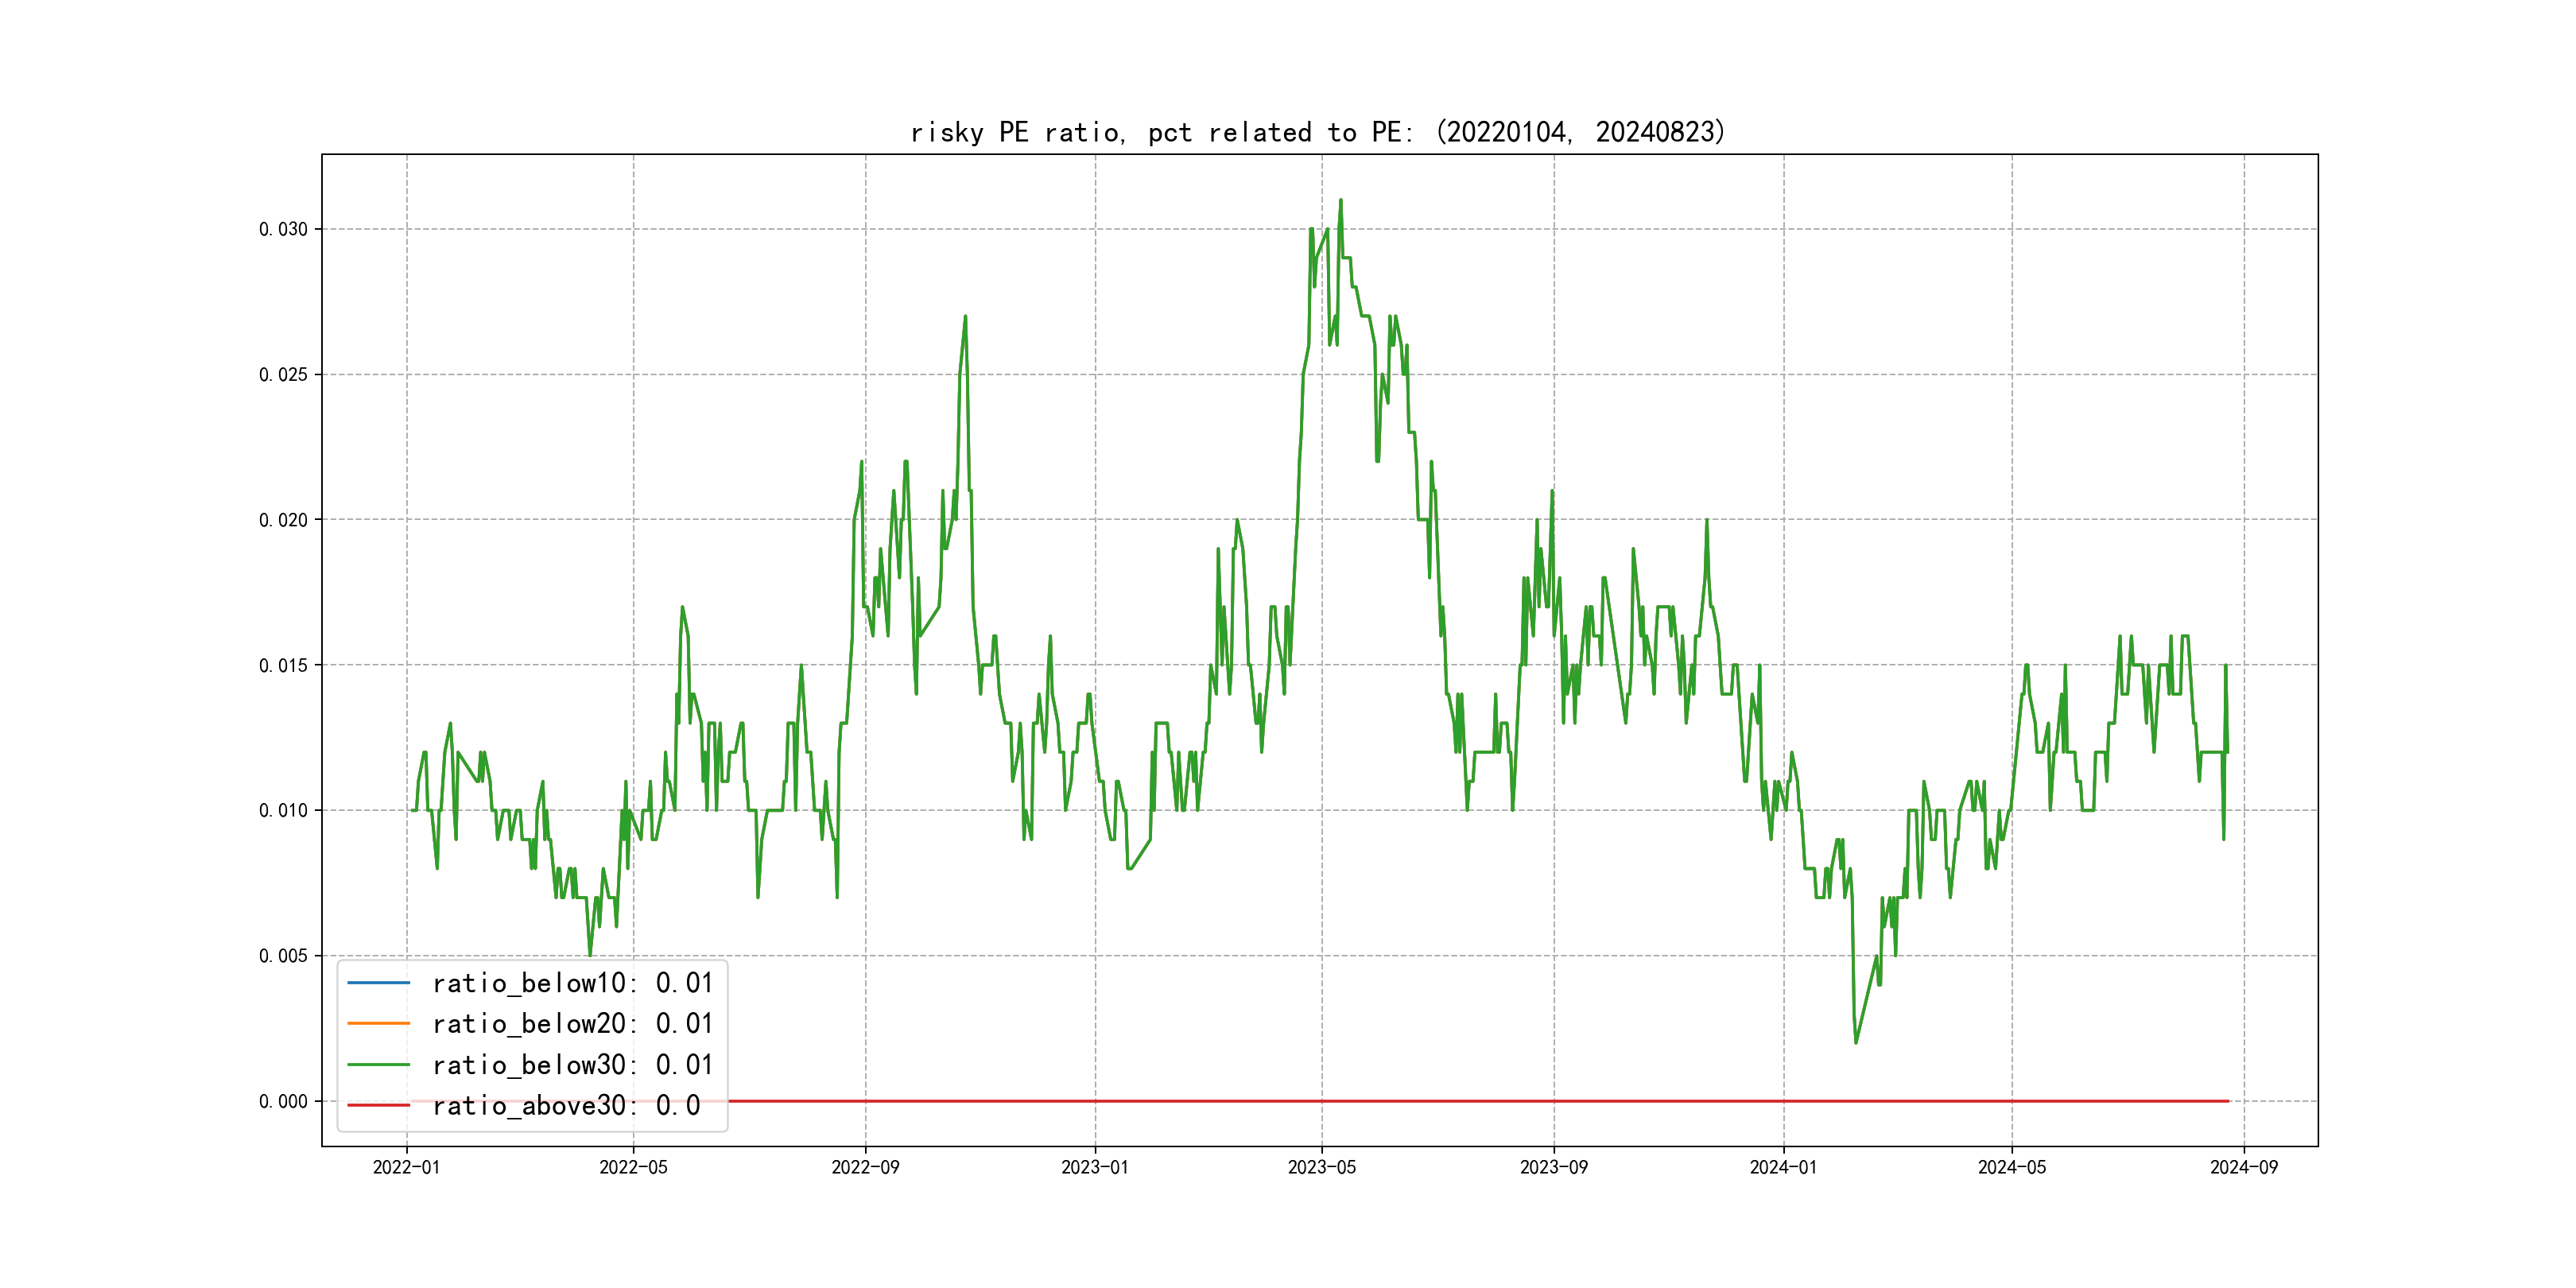
Task: Click the 2022-09 x-axis tick label
Action: click(865, 1167)
